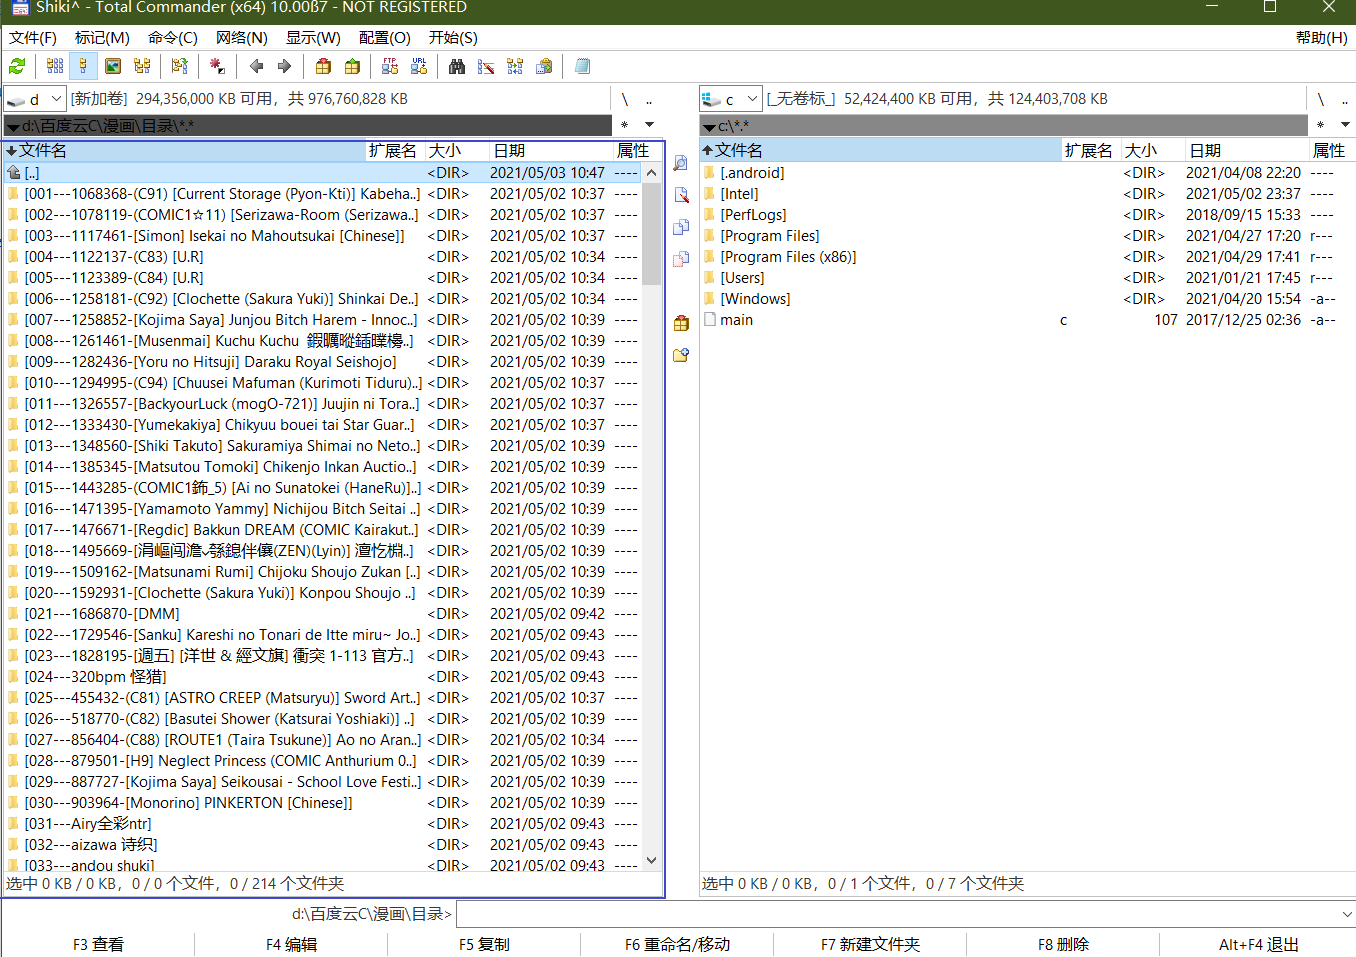Image resolution: width=1356 pixels, height=957 pixels.
Task: Click the F7 新建文件夹 button
Action: (x=870, y=945)
